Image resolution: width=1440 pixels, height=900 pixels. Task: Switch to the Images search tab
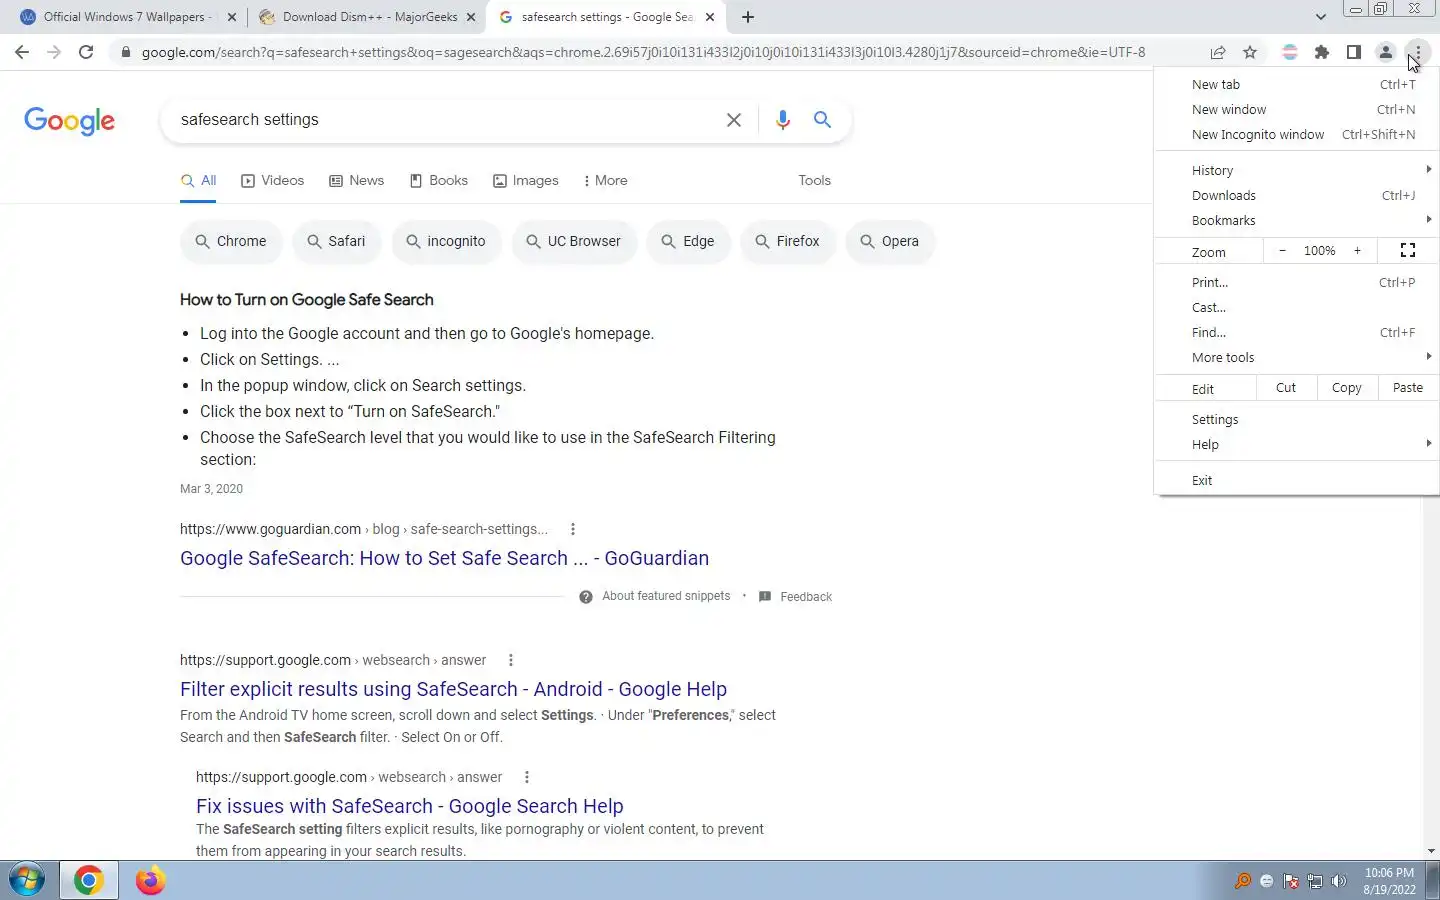(525, 181)
